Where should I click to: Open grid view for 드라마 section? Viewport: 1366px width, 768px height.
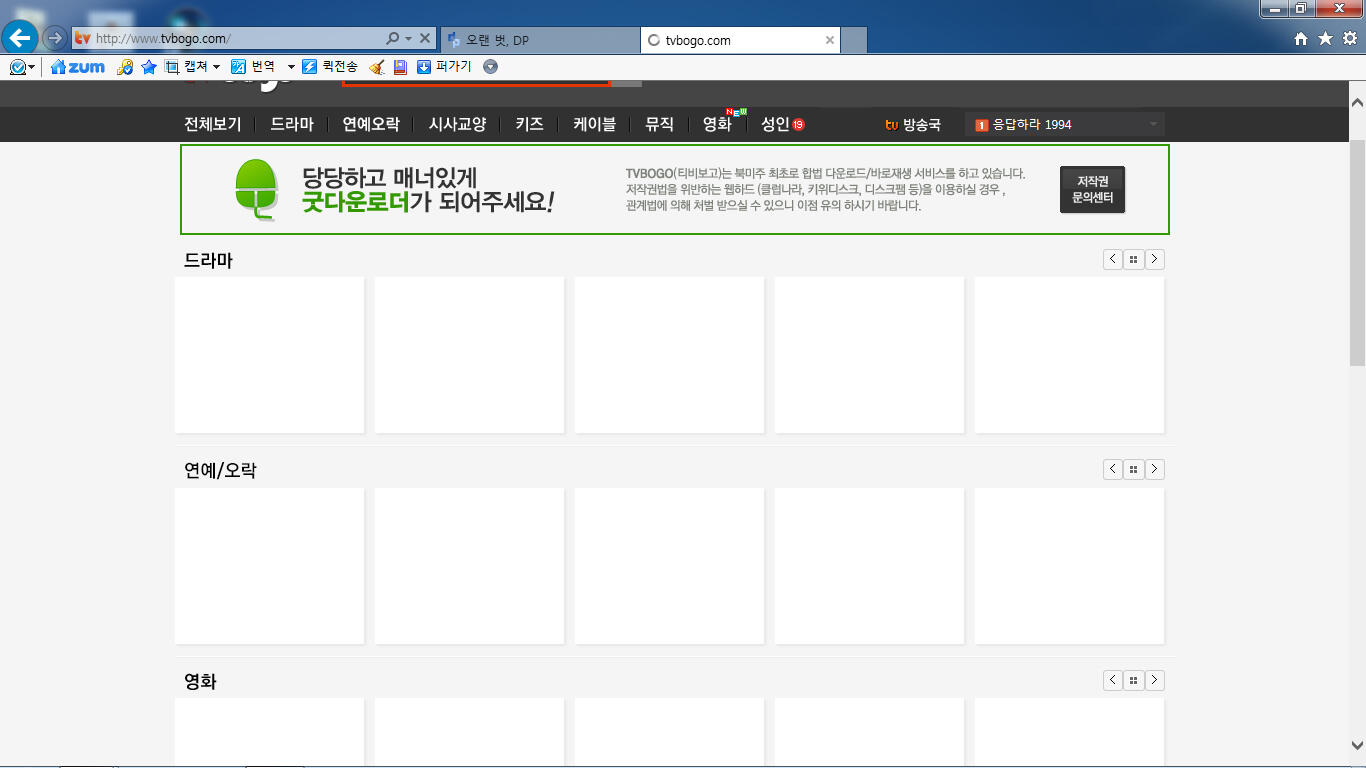click(1134, 260)
